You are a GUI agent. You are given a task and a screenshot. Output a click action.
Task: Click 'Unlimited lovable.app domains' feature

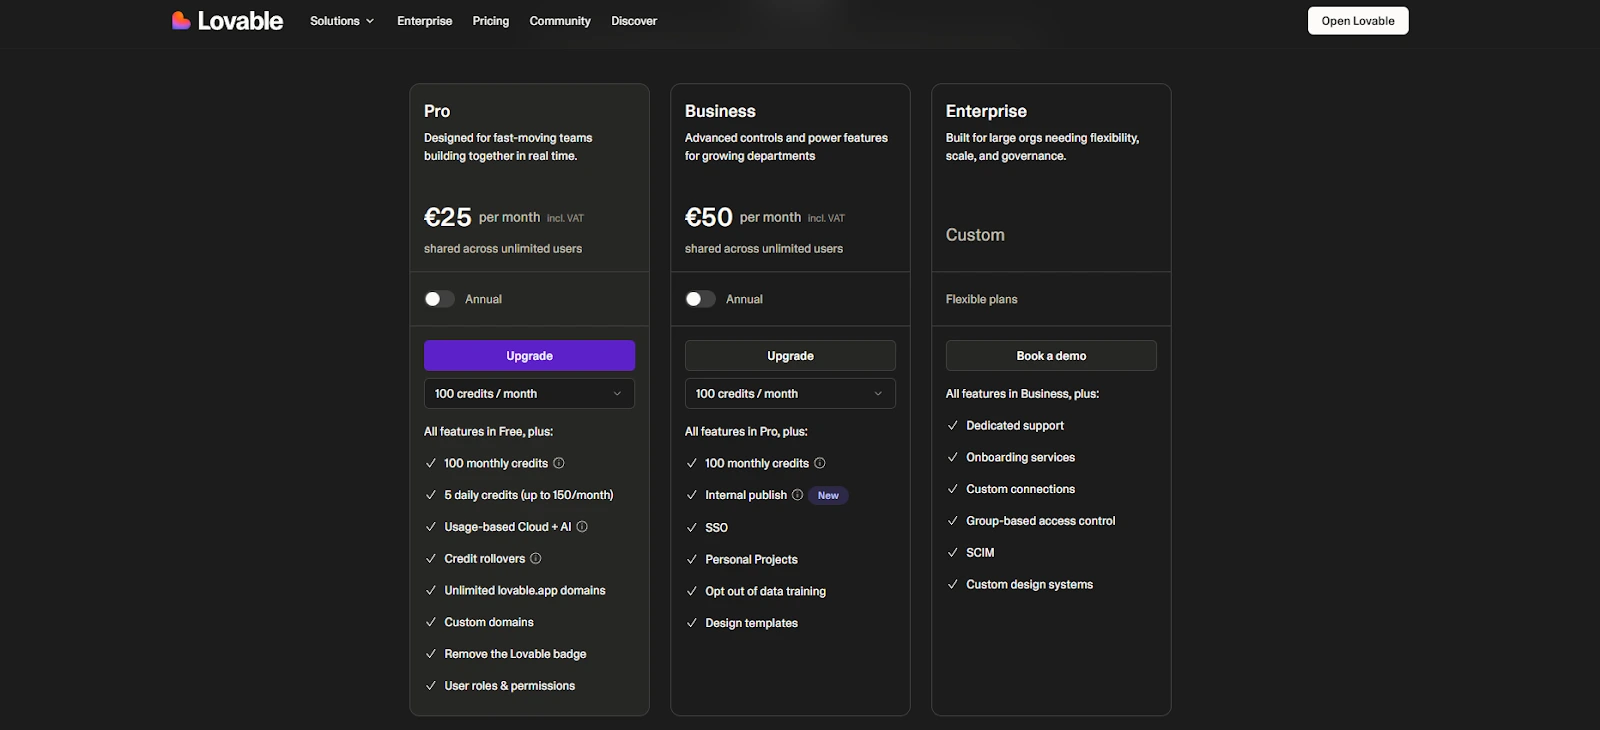525,590
